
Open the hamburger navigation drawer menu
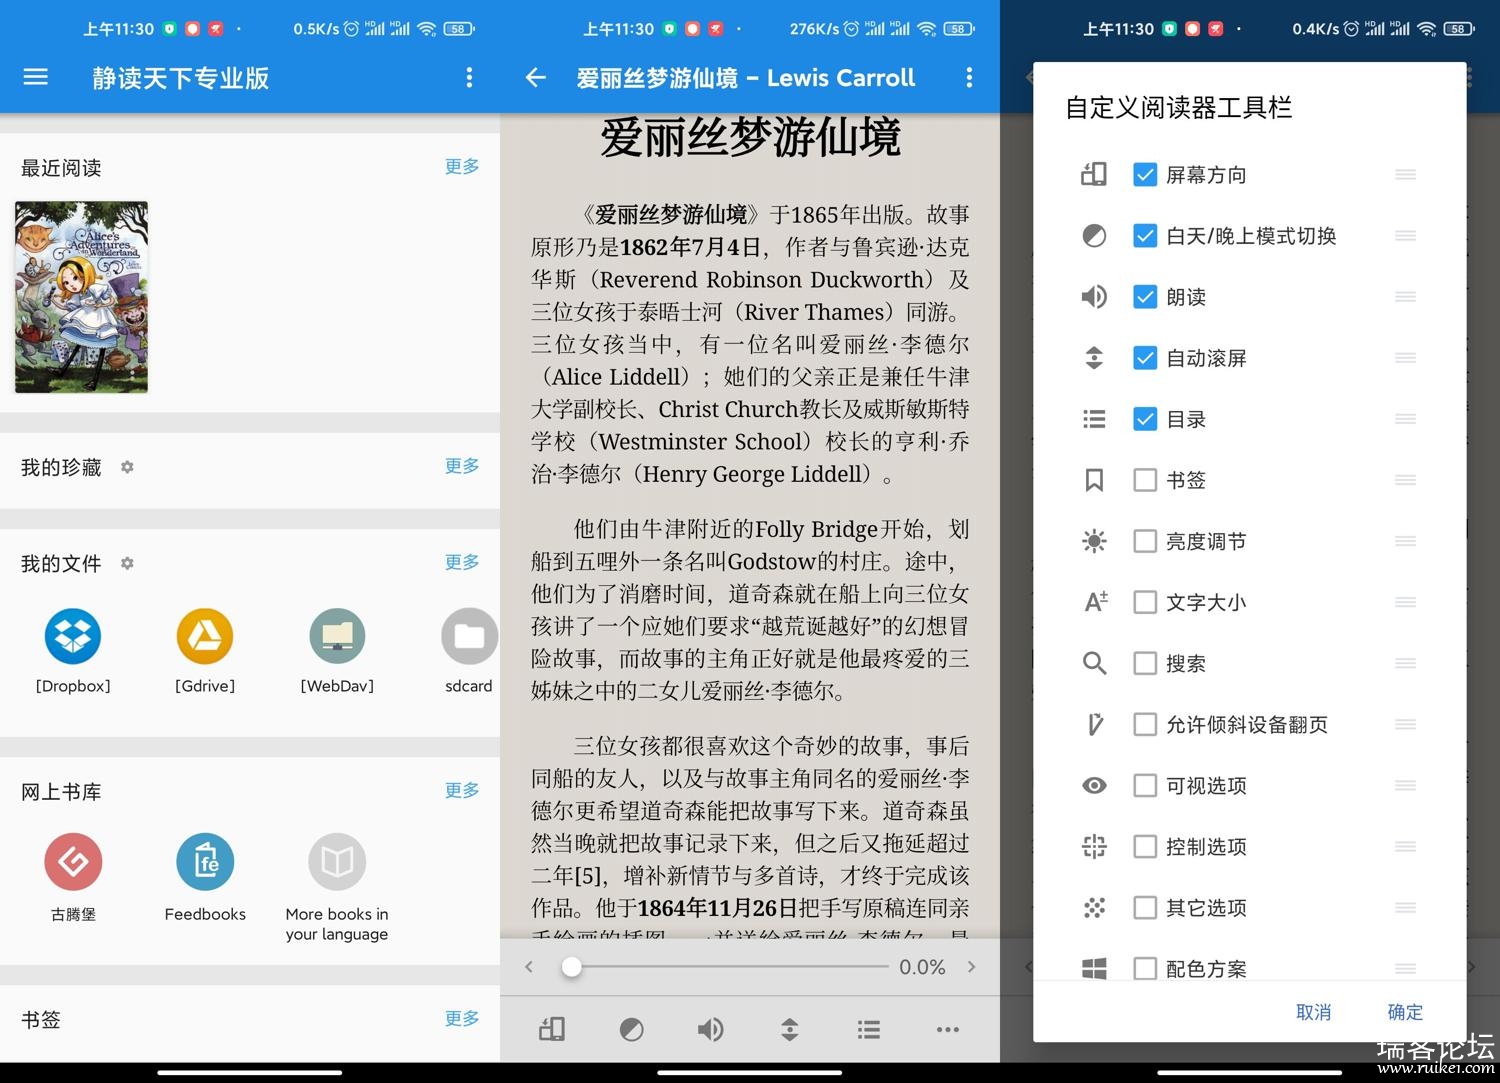(x=36, y=77)
